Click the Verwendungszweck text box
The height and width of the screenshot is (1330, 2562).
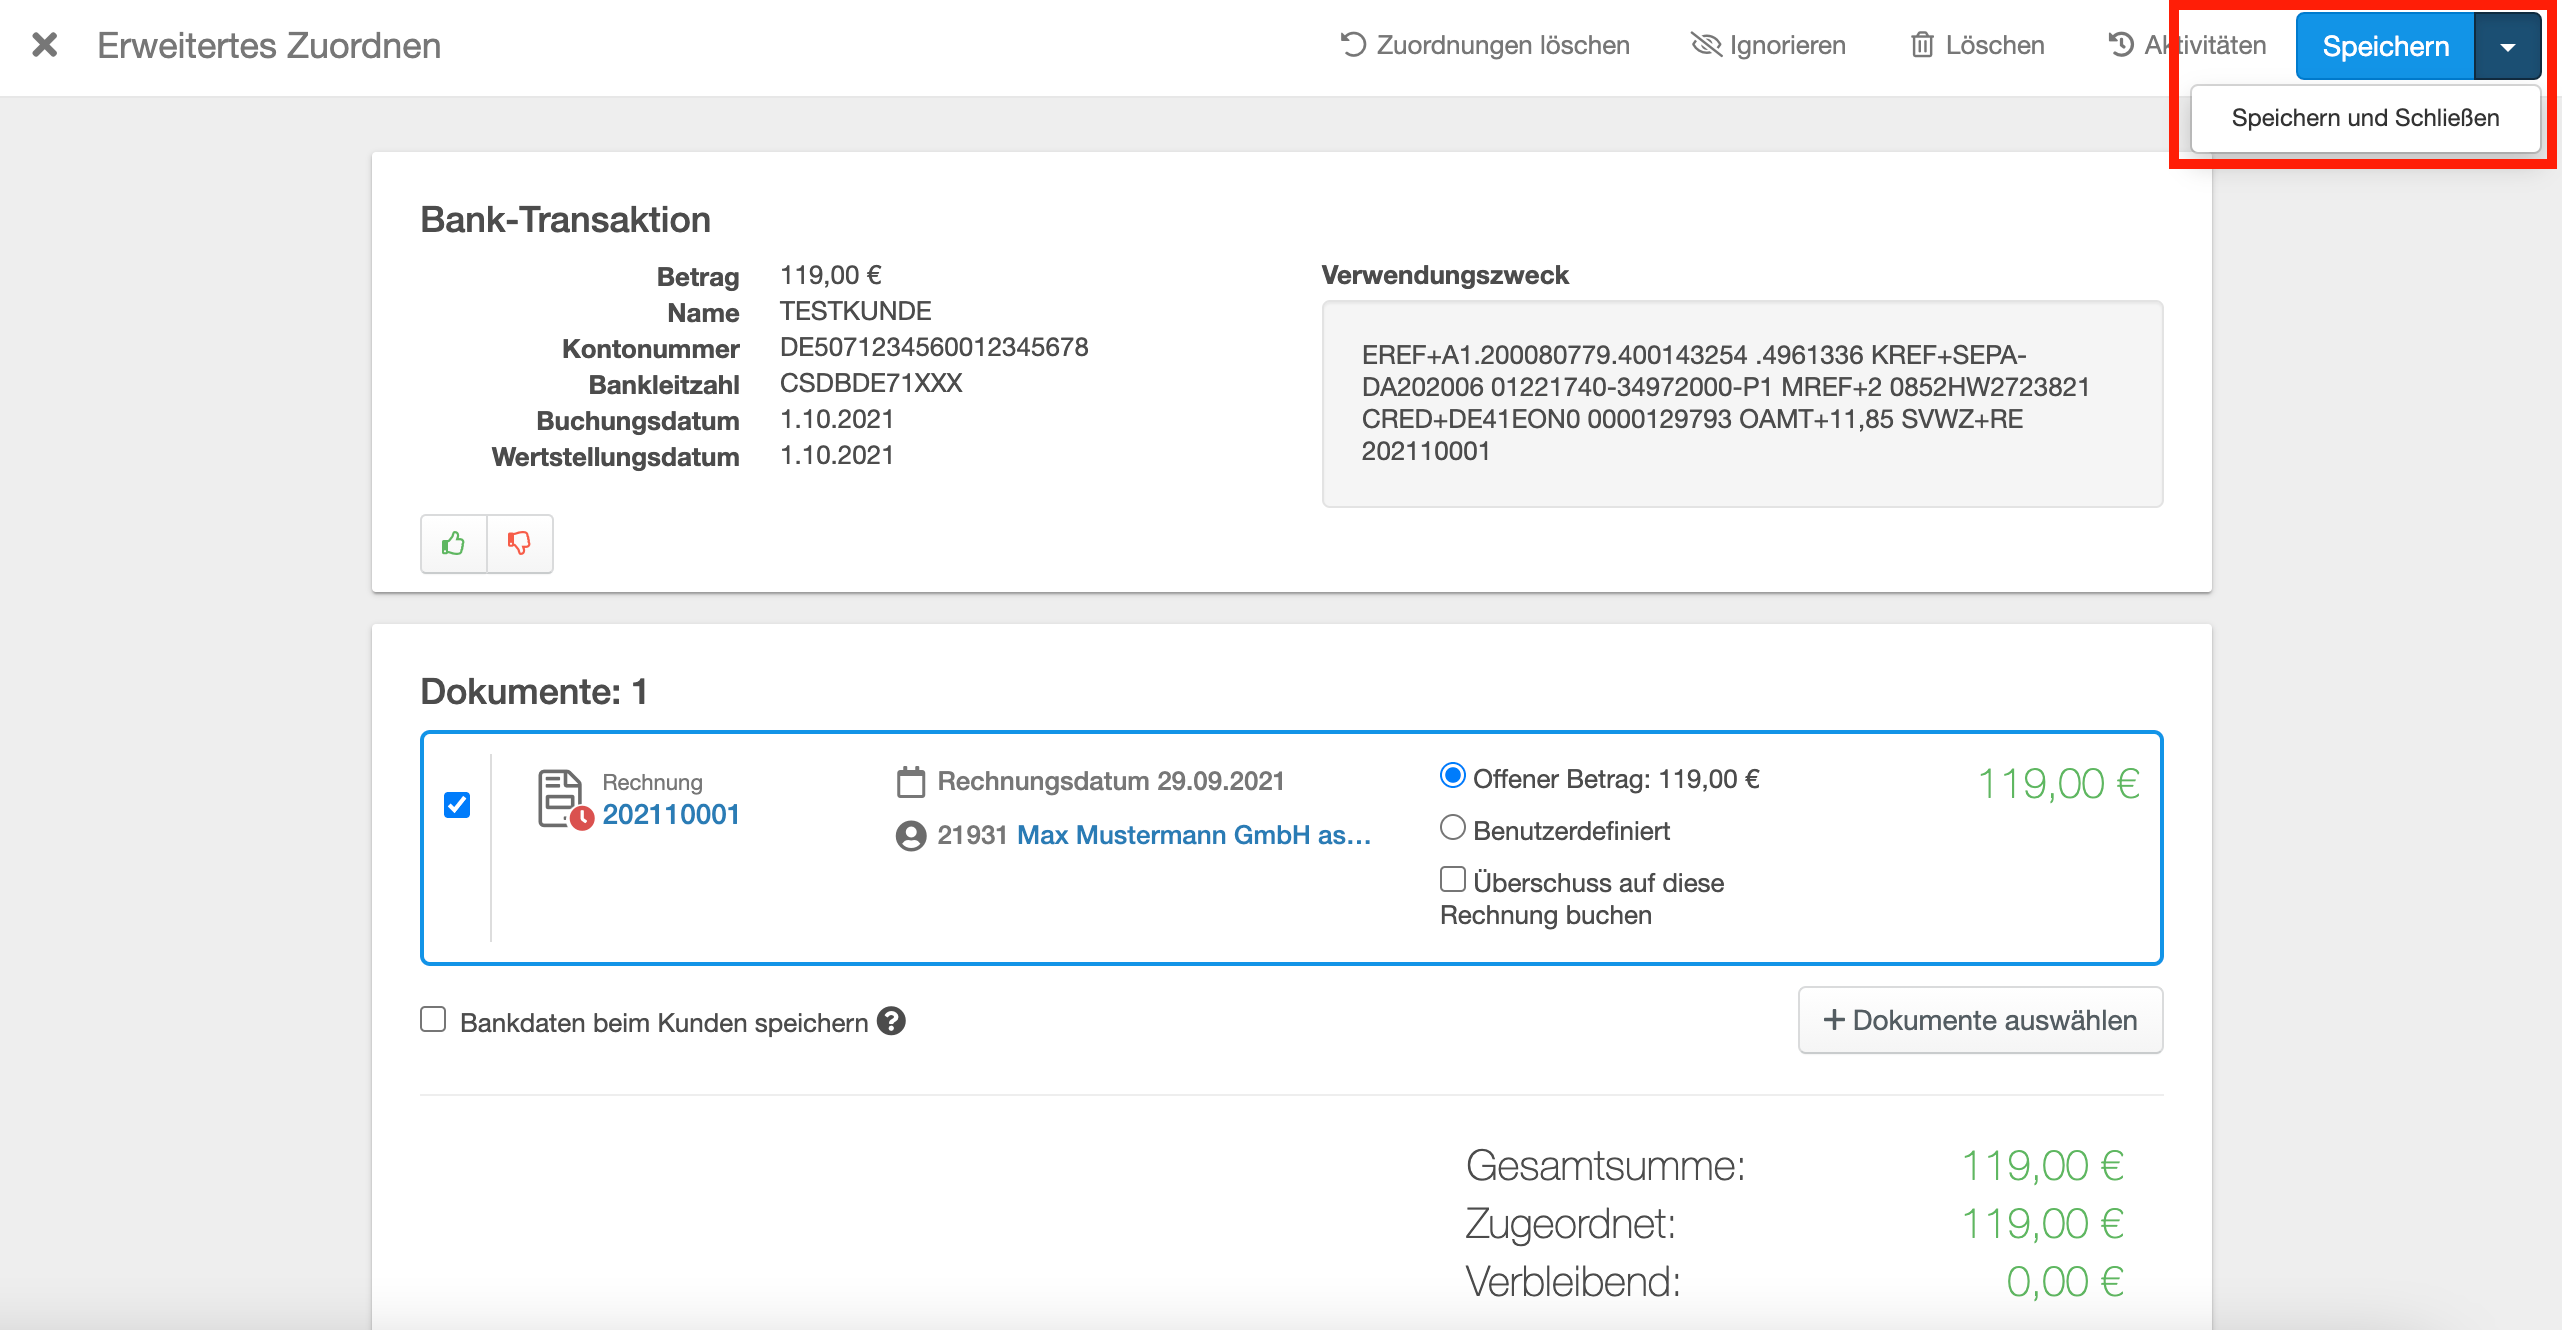point(1742,404)
